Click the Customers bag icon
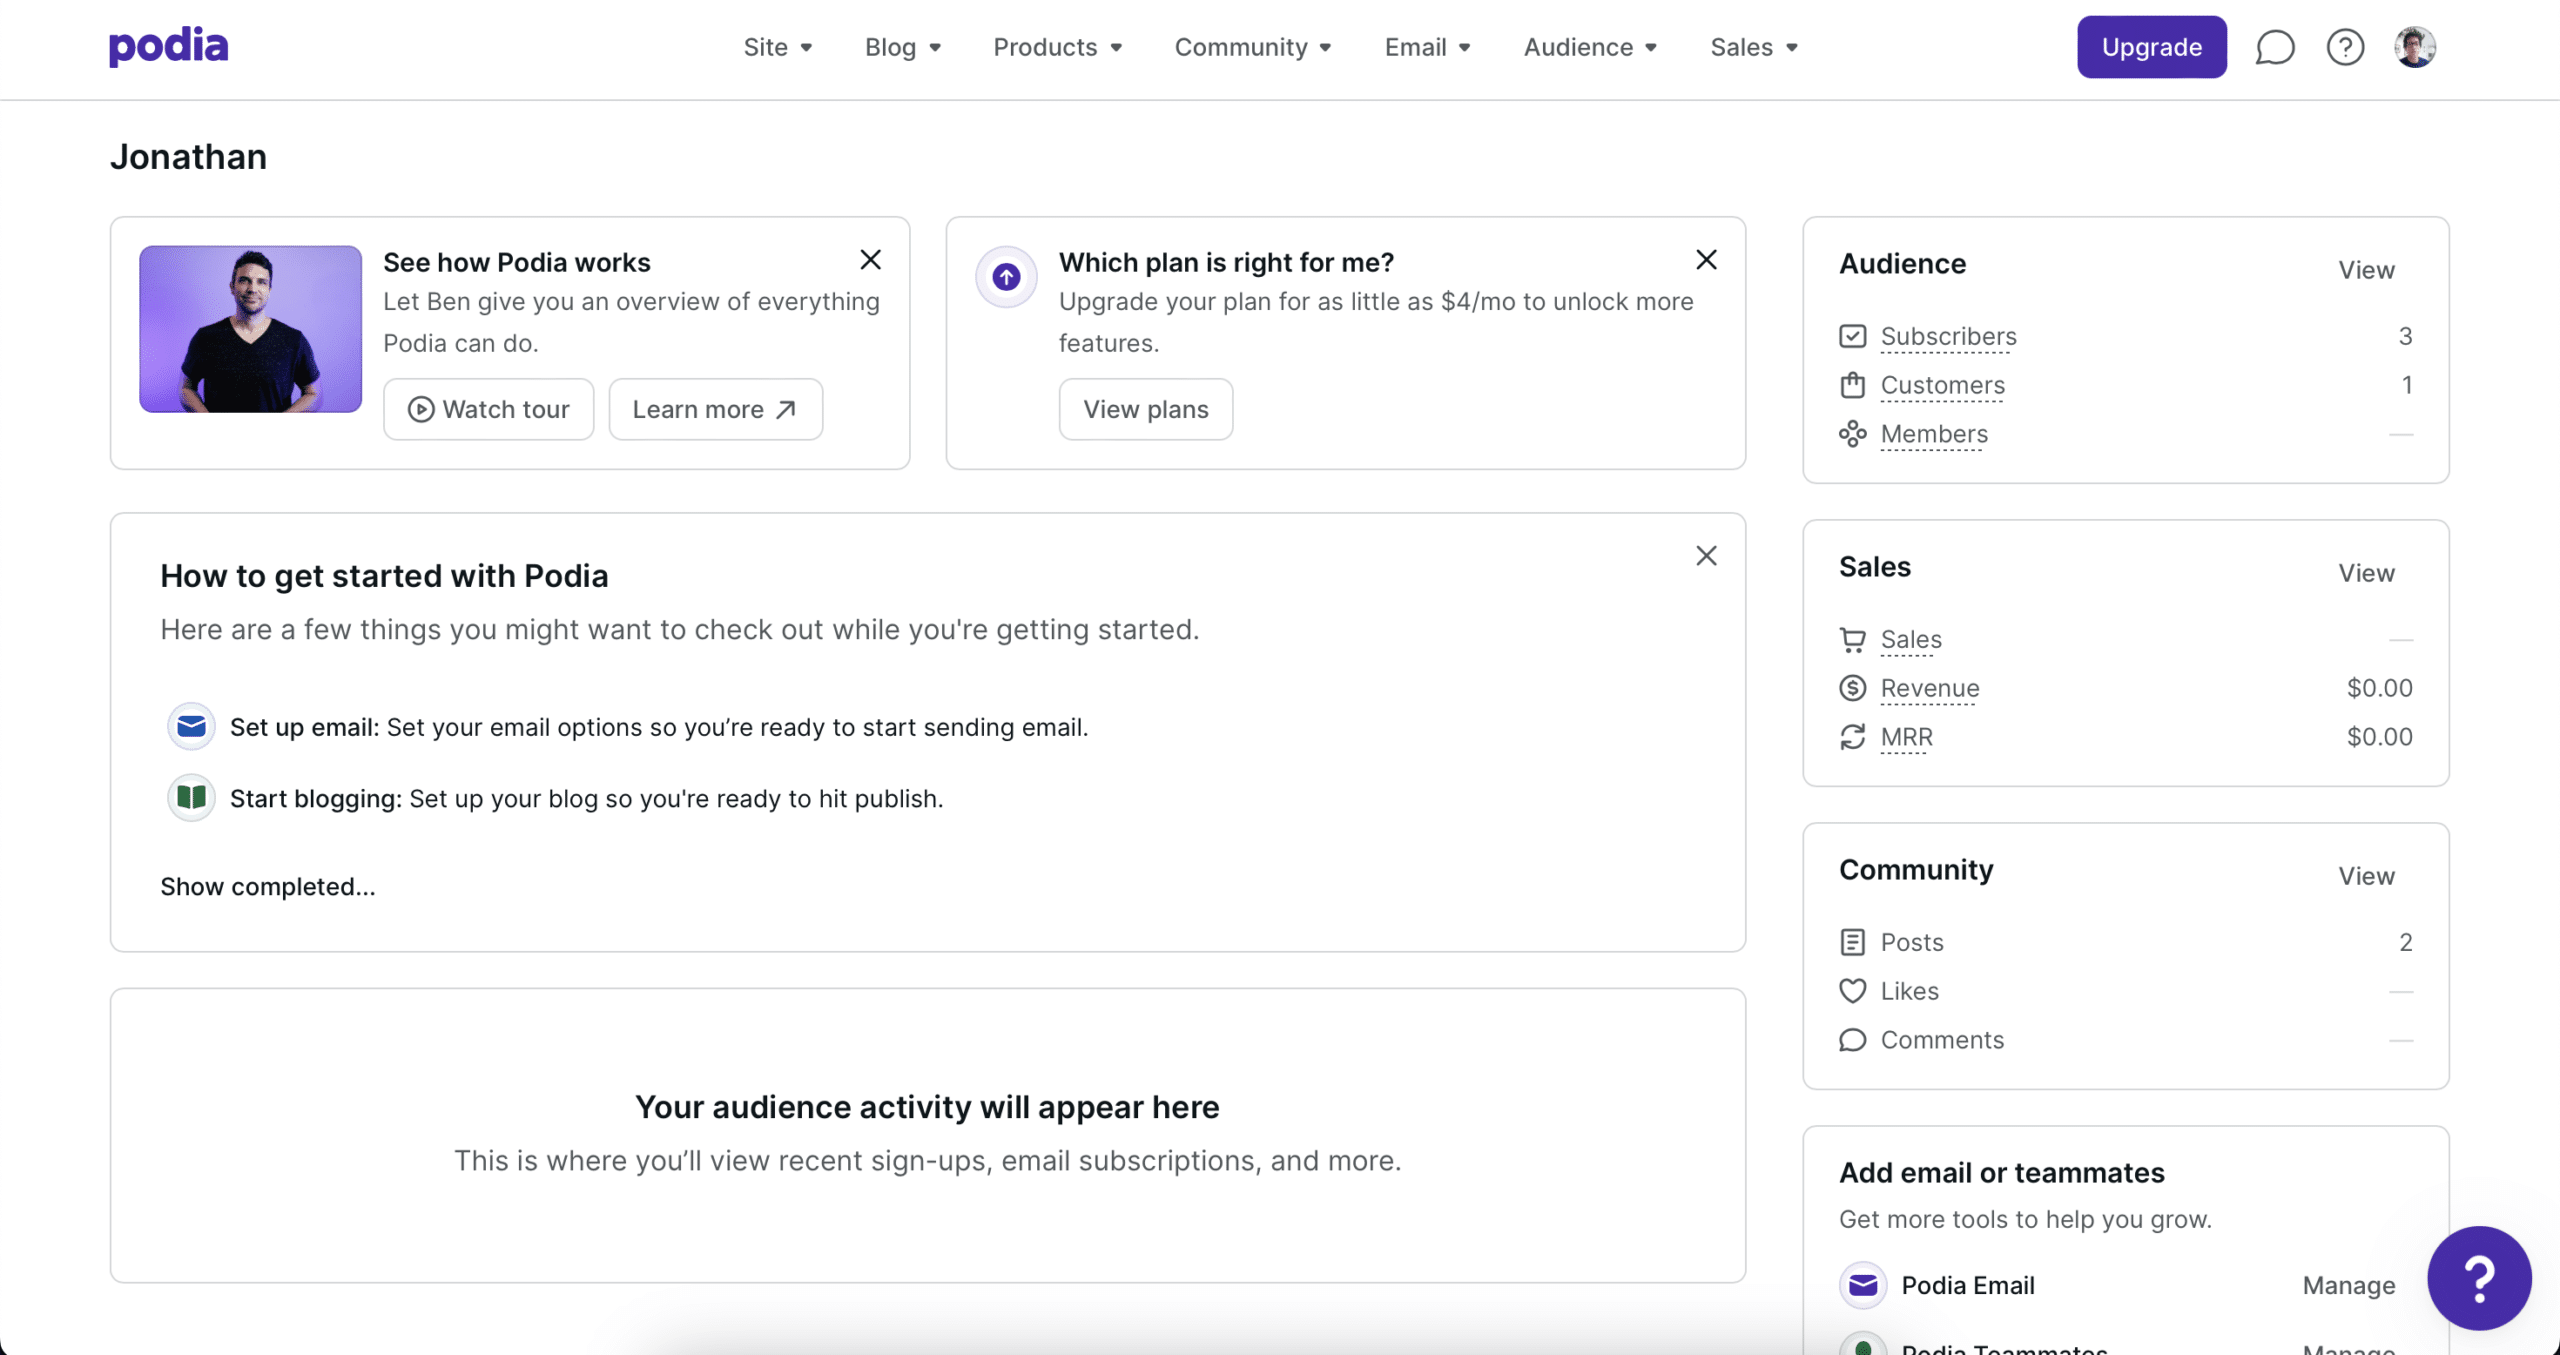The height and width of the screenshot is (1355, 2560). click(1852, 385)
